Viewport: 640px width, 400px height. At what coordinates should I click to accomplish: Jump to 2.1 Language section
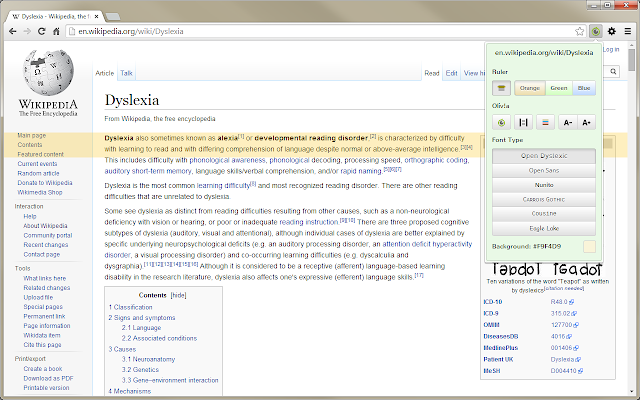pos(141,328)
